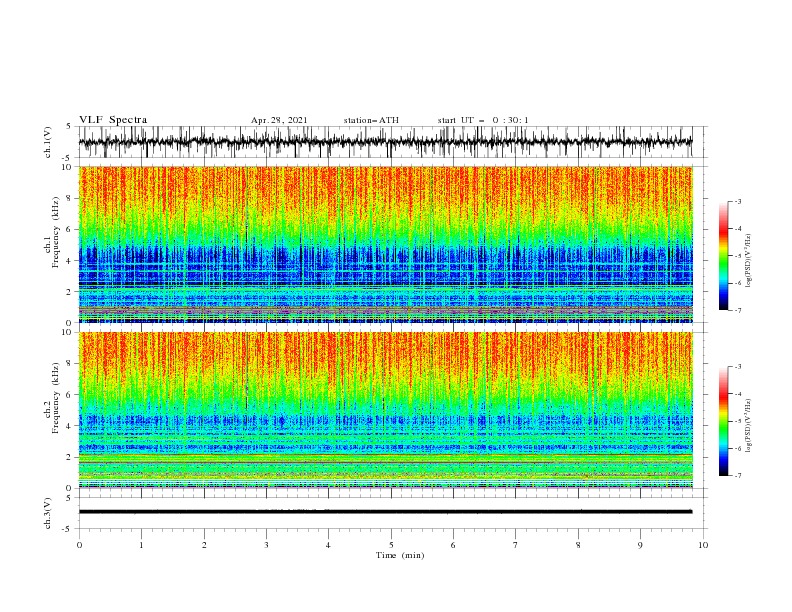Image resolution: width=792 pixels, height=612 pixels.
Task: Click the "-3" label on the ch.2 colorbar
Action: 738,367
